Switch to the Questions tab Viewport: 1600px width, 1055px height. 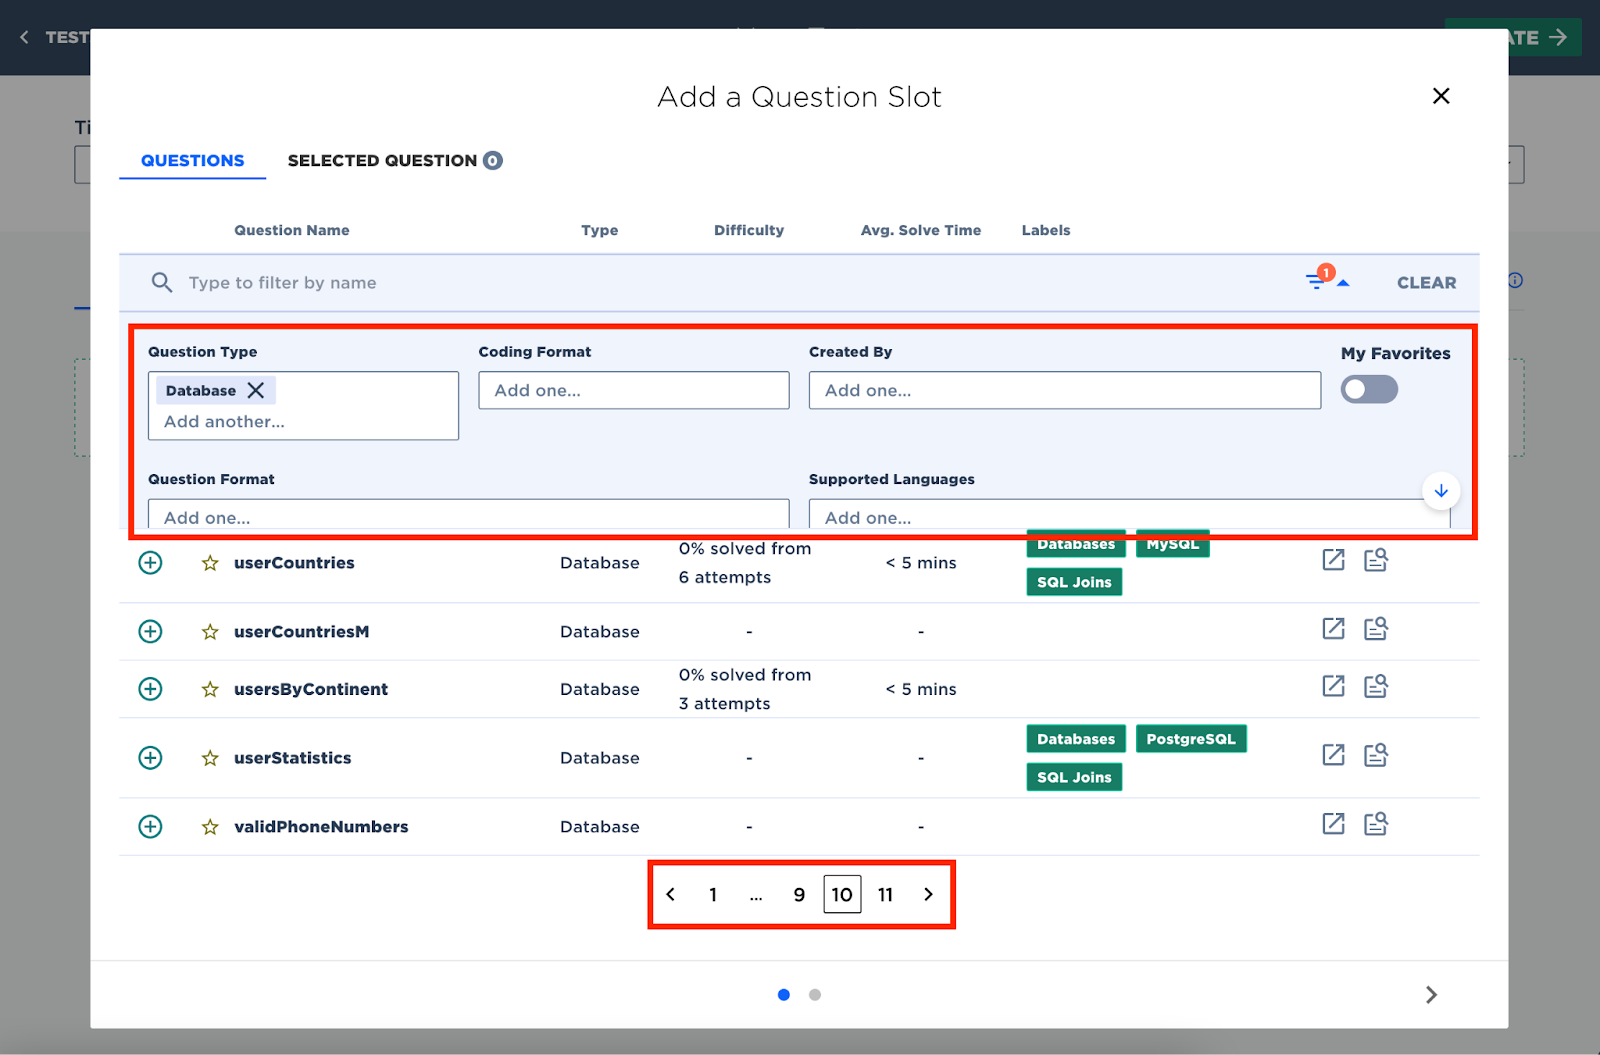click(x=192, y=161)
